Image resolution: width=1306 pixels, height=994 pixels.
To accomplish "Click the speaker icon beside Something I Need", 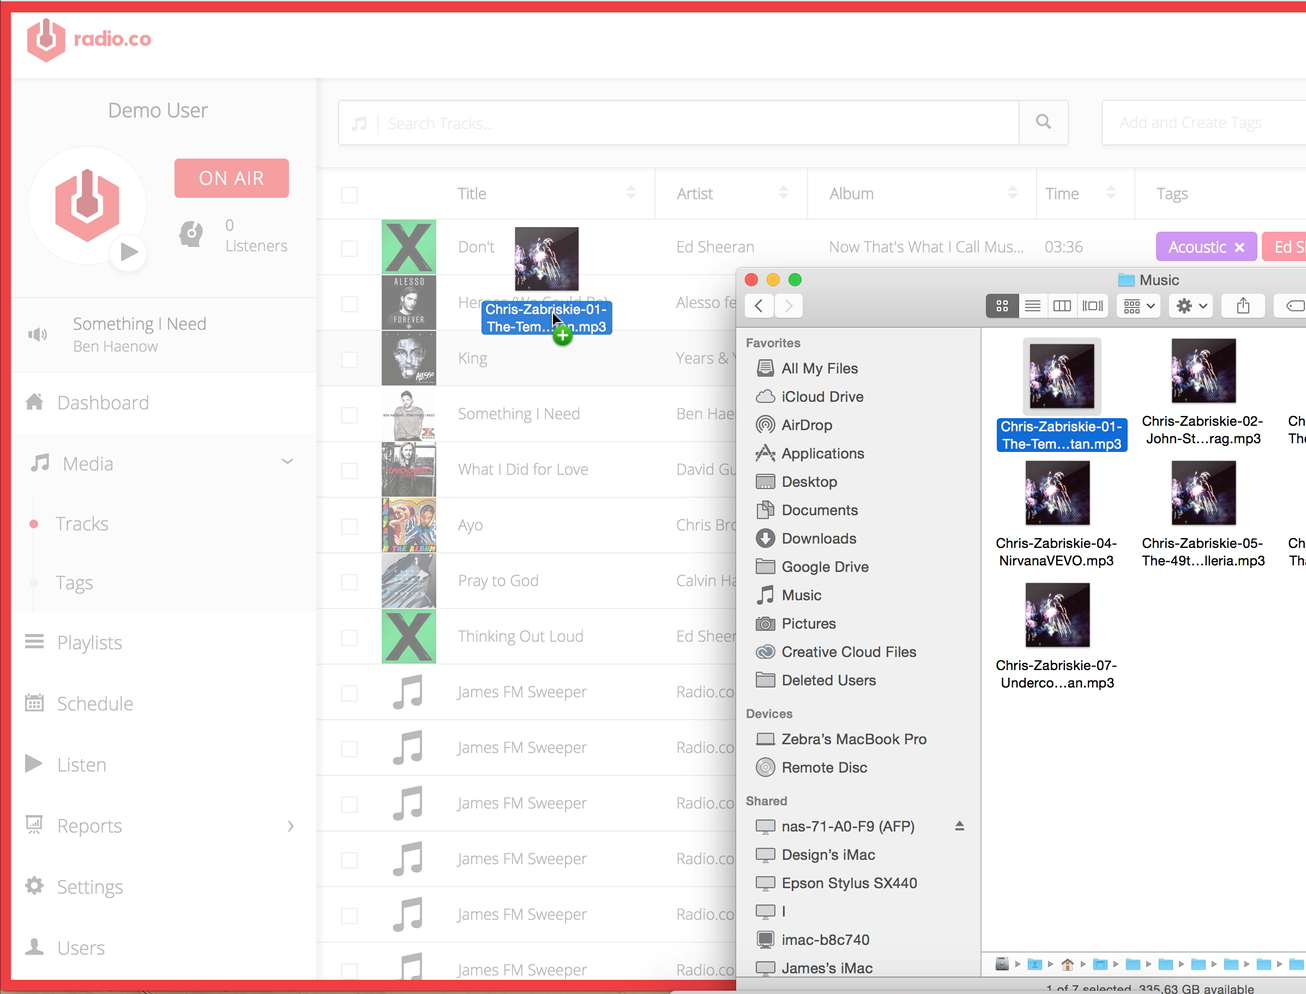I will tap(38, 334).
